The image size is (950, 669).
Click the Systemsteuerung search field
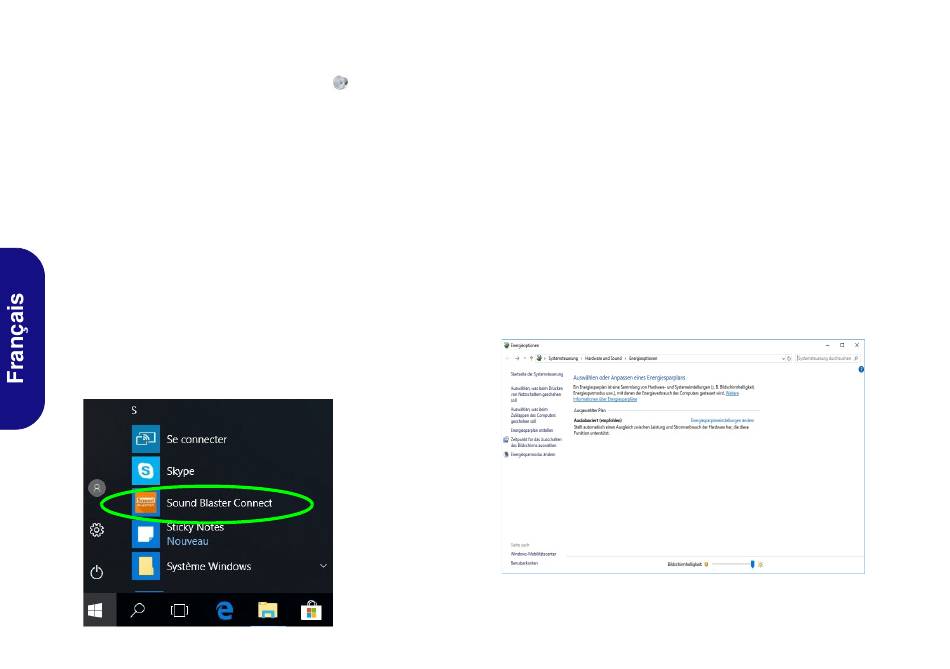click(827, 359)
